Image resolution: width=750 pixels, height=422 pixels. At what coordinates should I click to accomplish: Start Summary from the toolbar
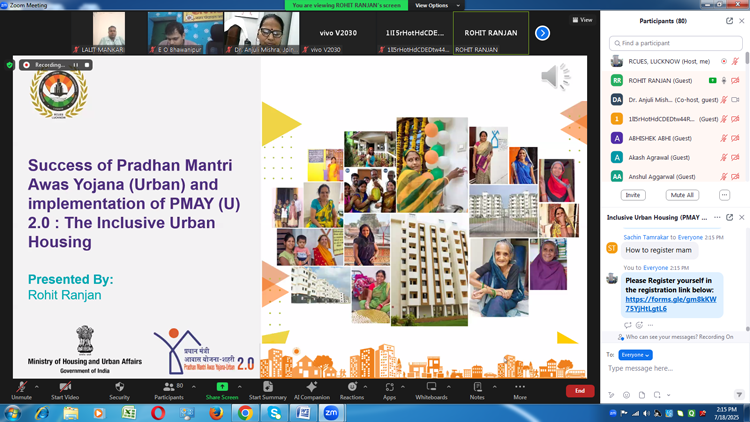[268, 390]
